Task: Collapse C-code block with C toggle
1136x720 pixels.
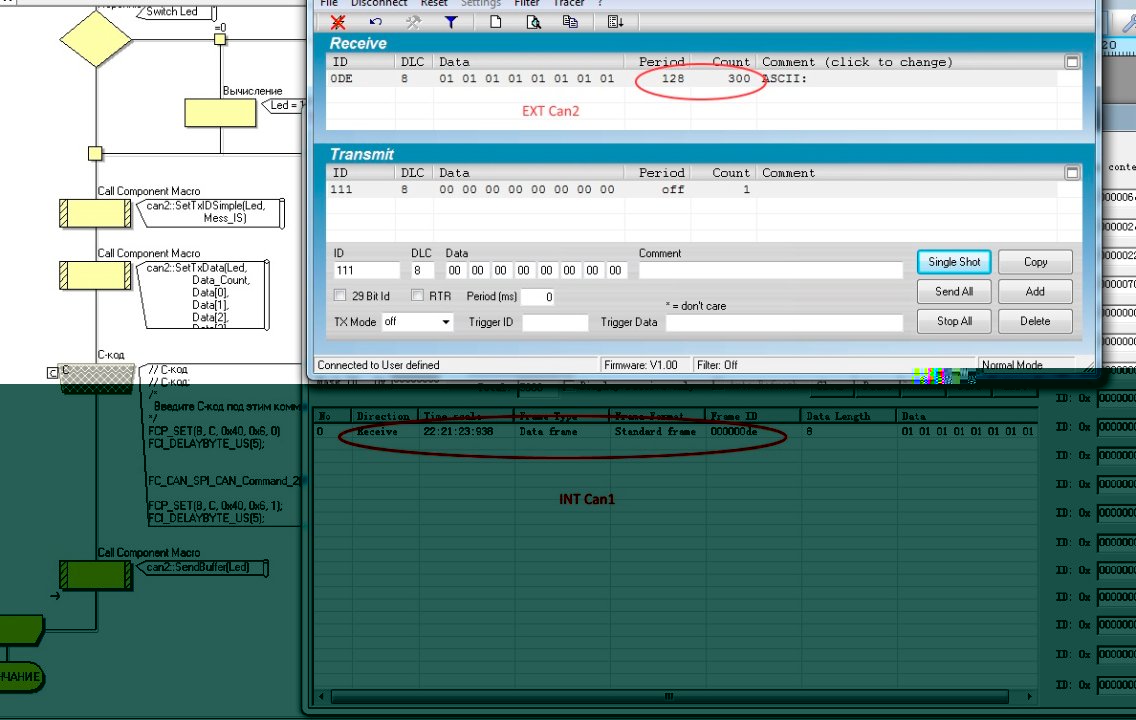Action: tap(52, 372)
